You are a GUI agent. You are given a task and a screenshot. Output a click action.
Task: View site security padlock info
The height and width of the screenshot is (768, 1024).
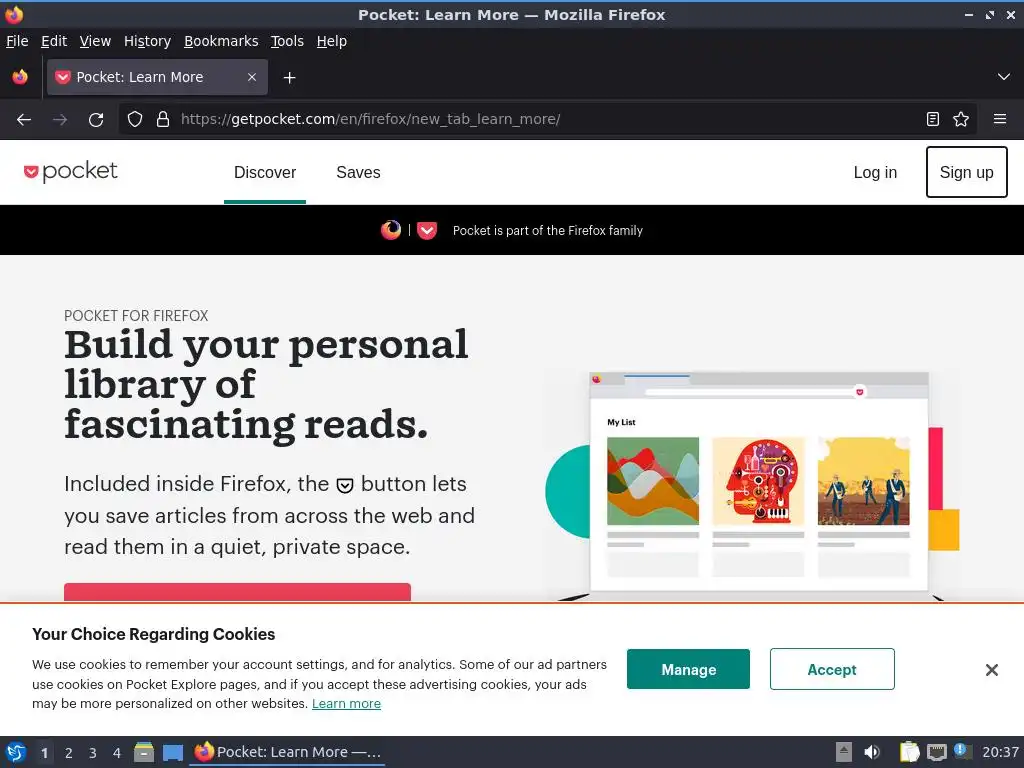coord(163,120)
